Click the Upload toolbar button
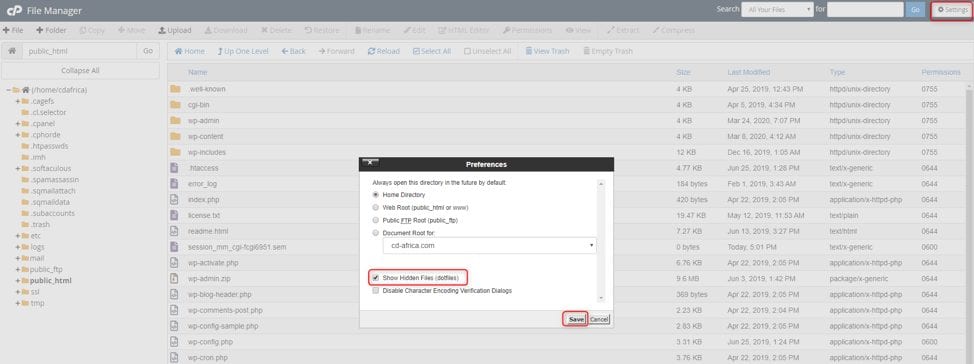The width and height of the screenshot is (974, 364). click(x=175, y=30)
